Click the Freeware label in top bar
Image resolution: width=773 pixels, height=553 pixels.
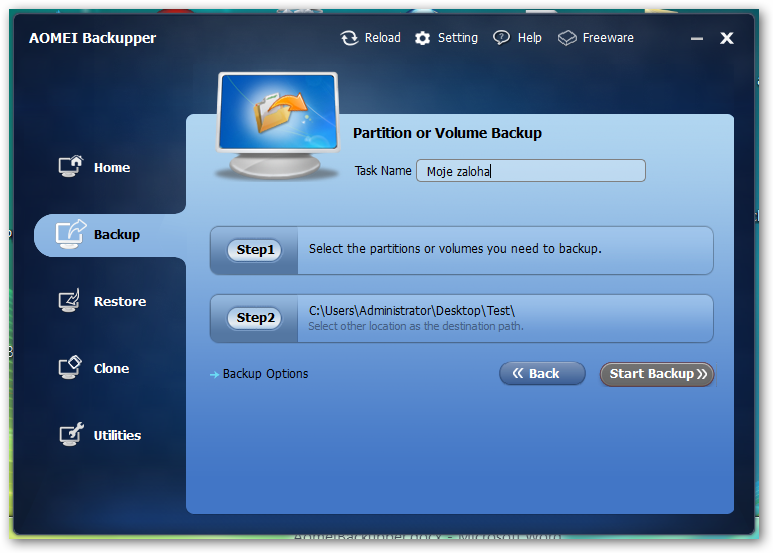pyautogui.click(x=608, y=38)
